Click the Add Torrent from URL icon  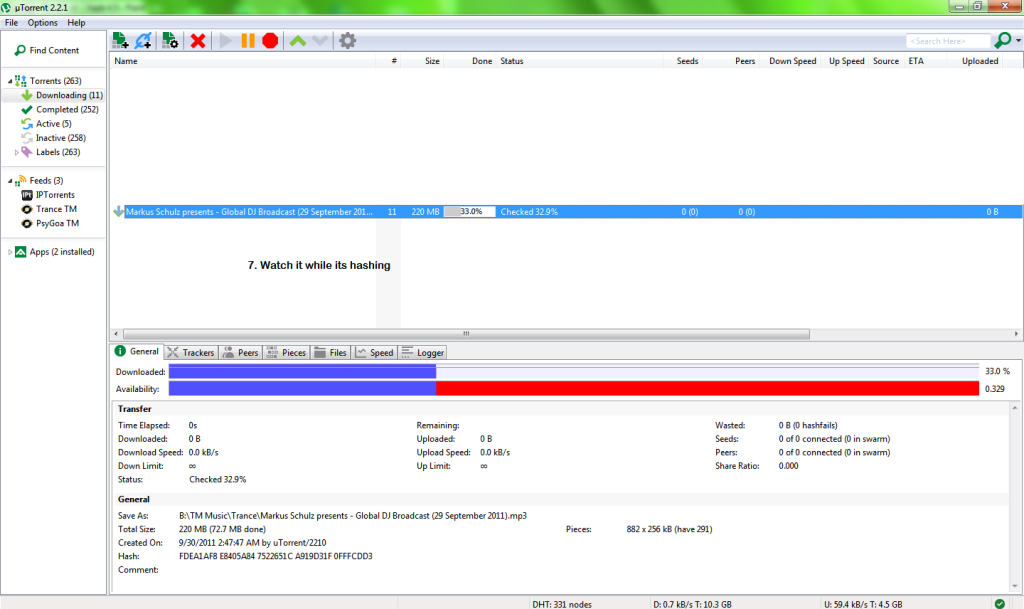[x=143, y=40]
